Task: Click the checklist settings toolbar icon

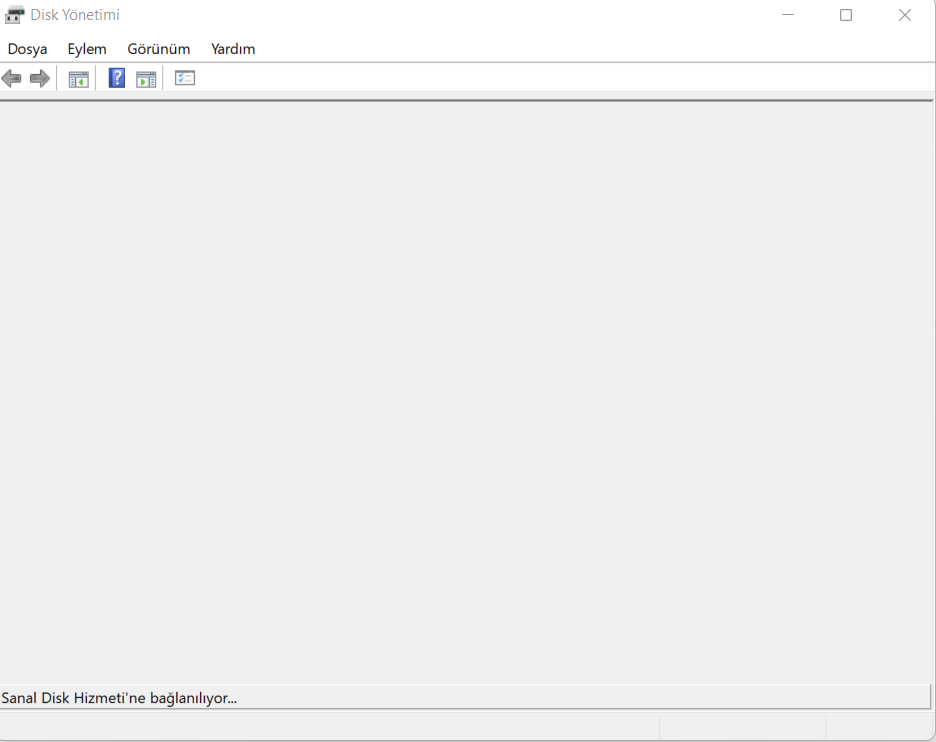Action: tap(185, 78)
